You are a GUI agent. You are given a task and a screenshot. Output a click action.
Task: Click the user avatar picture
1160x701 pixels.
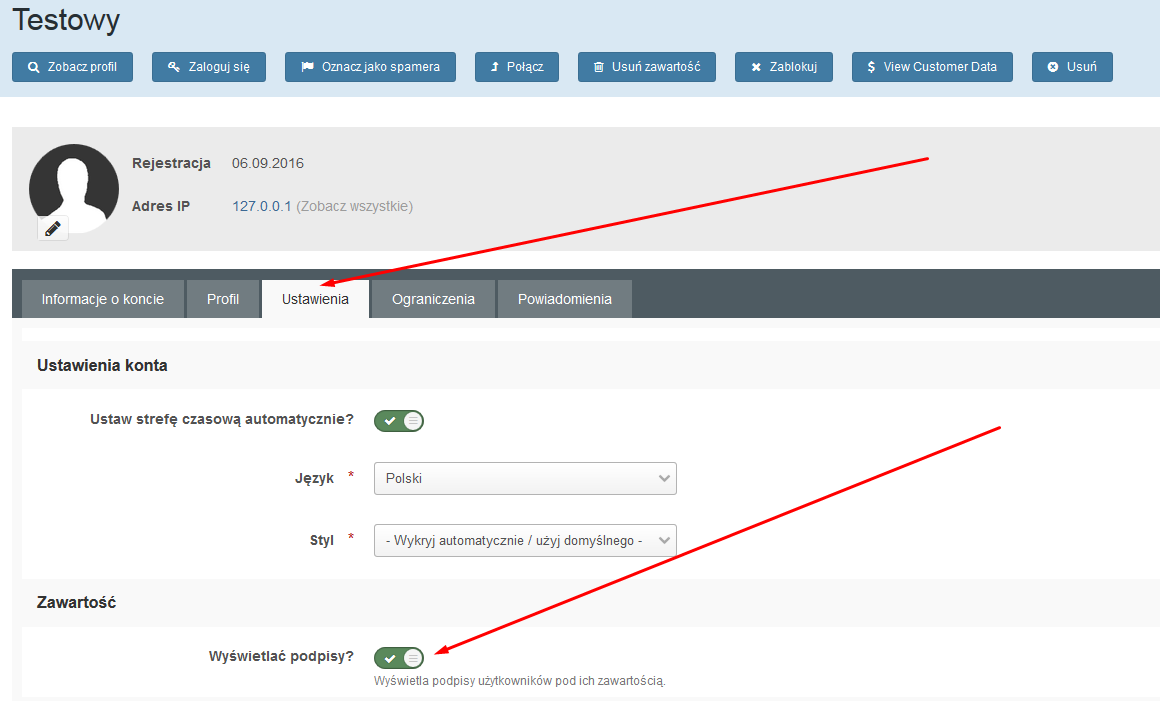tap(74, 185)
